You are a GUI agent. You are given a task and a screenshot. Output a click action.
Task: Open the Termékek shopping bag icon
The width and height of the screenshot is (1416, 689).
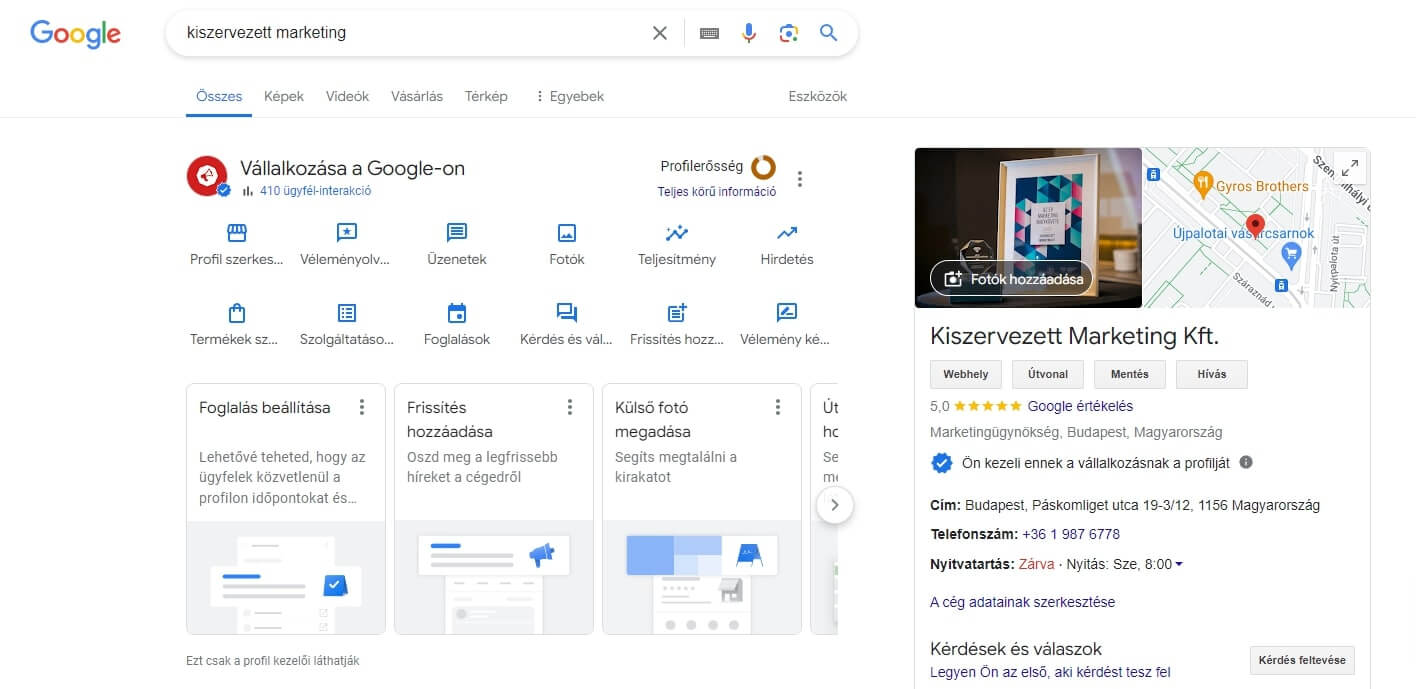pyautogui.click(x=237, y=313)
